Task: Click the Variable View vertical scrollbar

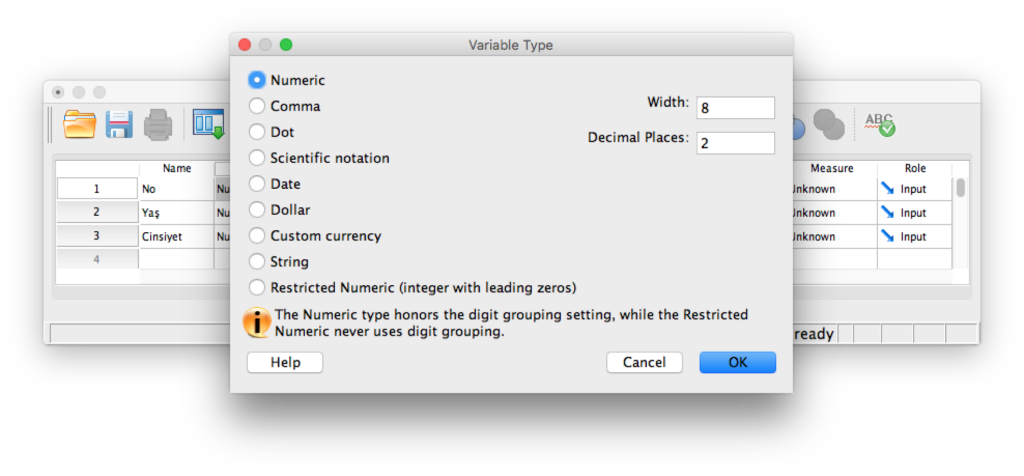Action: (961, 188)
